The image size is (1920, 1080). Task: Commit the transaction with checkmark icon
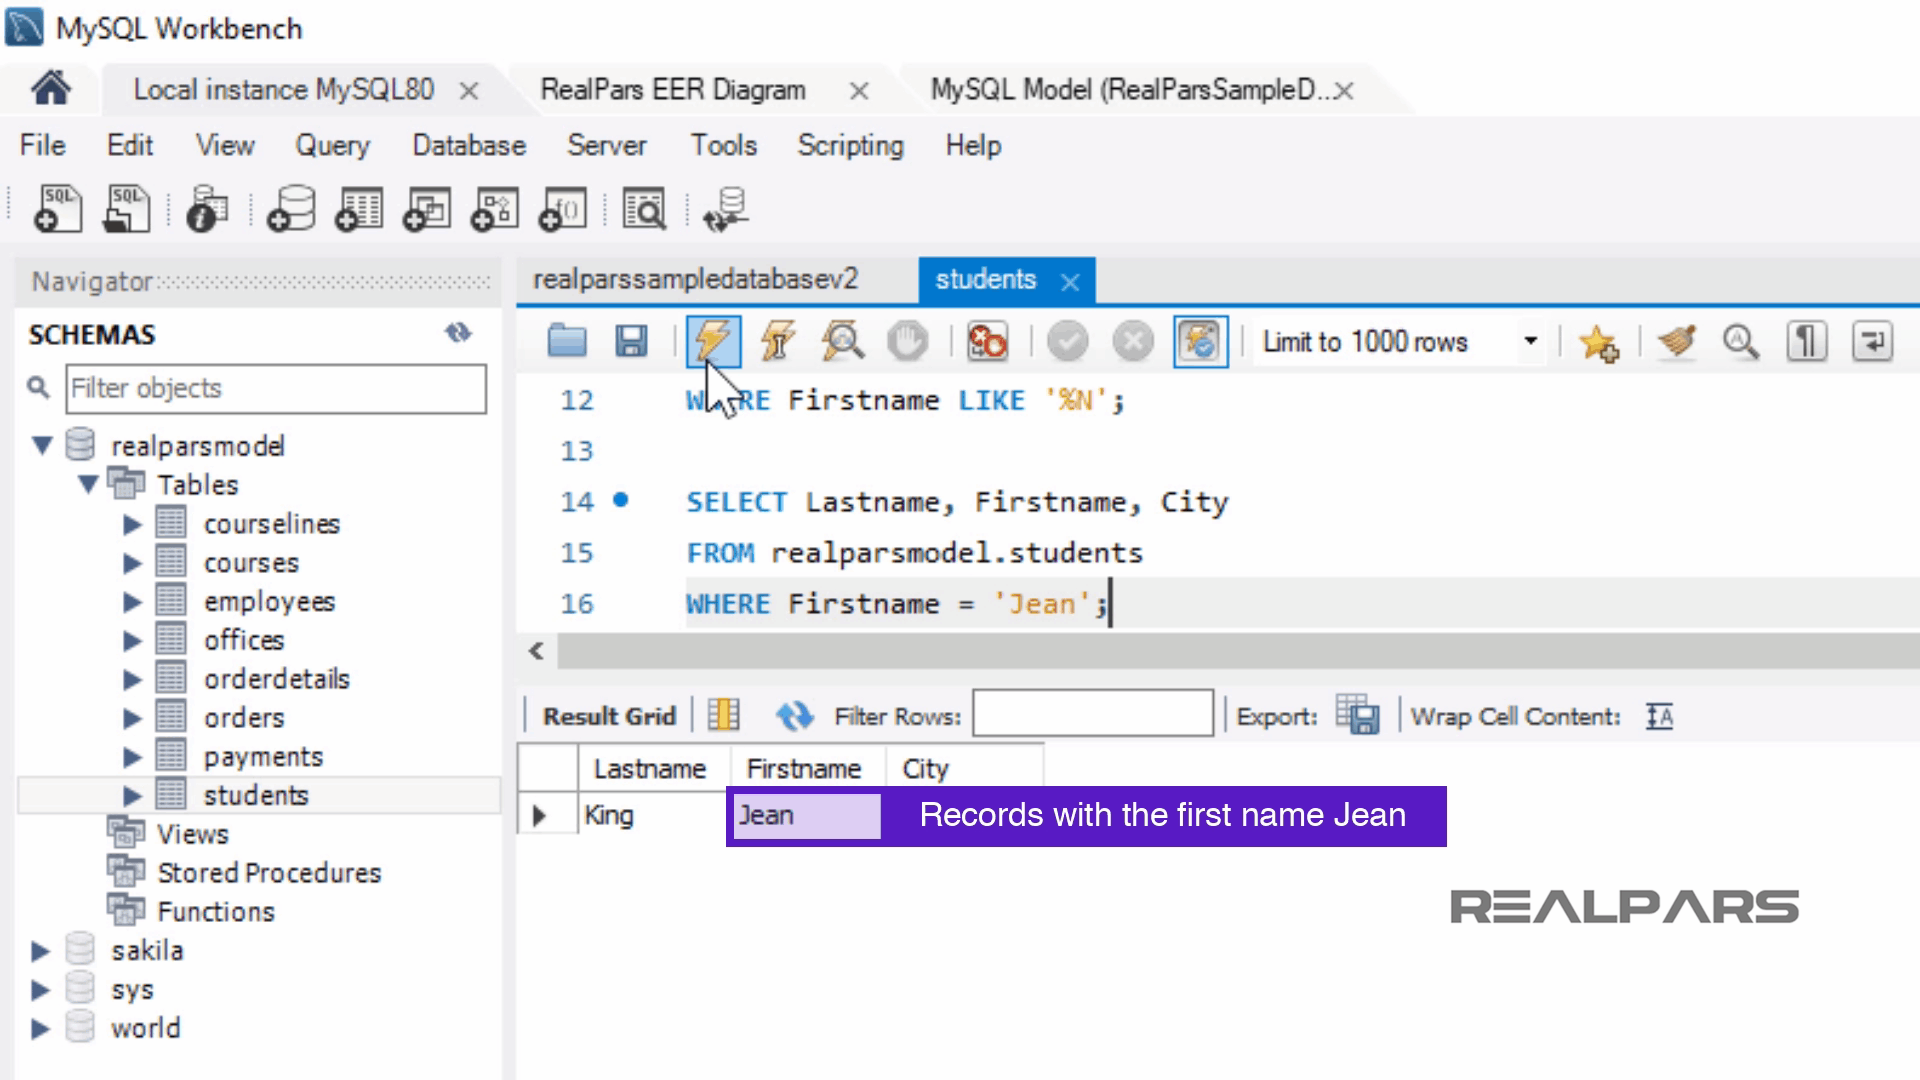(1068, 341)
